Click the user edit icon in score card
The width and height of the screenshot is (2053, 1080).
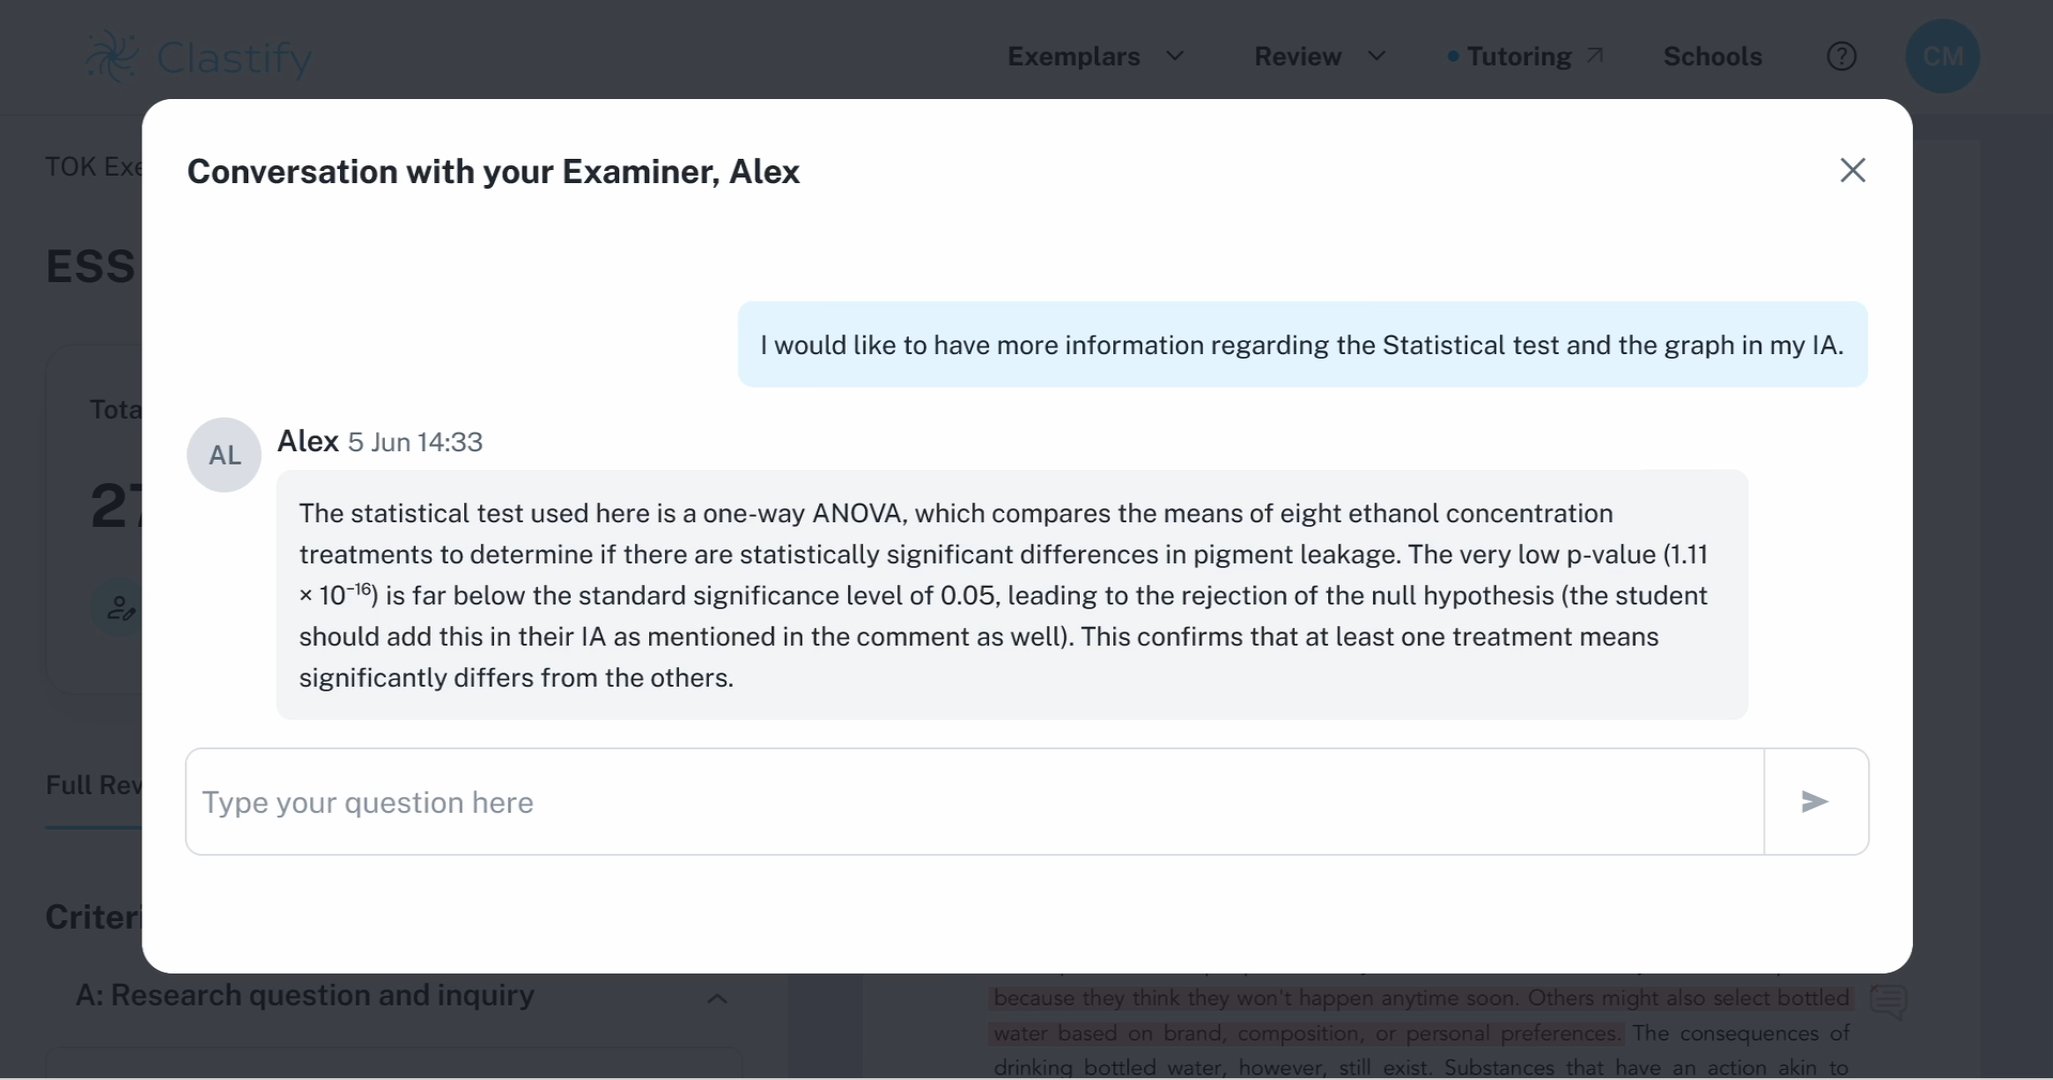coord(121,607)
